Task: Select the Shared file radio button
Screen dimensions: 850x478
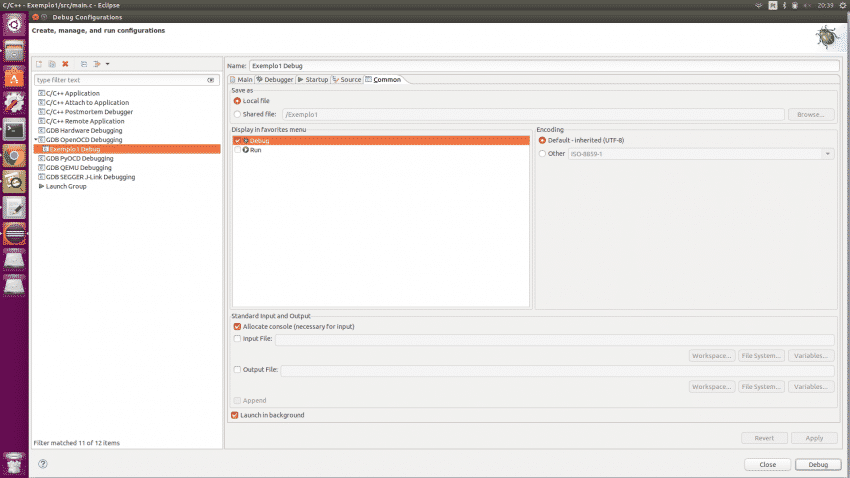Action: 237,114
